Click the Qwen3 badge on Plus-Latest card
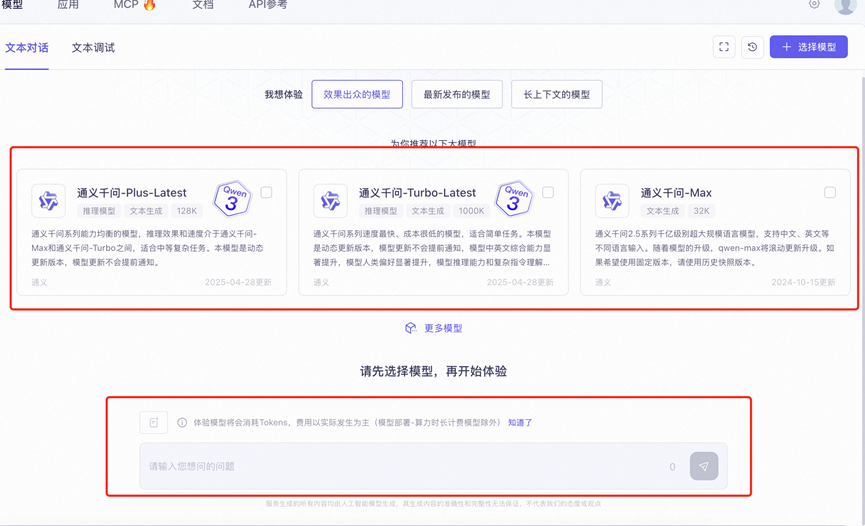This screenshot has height=526, width=865. click(232, 199)
